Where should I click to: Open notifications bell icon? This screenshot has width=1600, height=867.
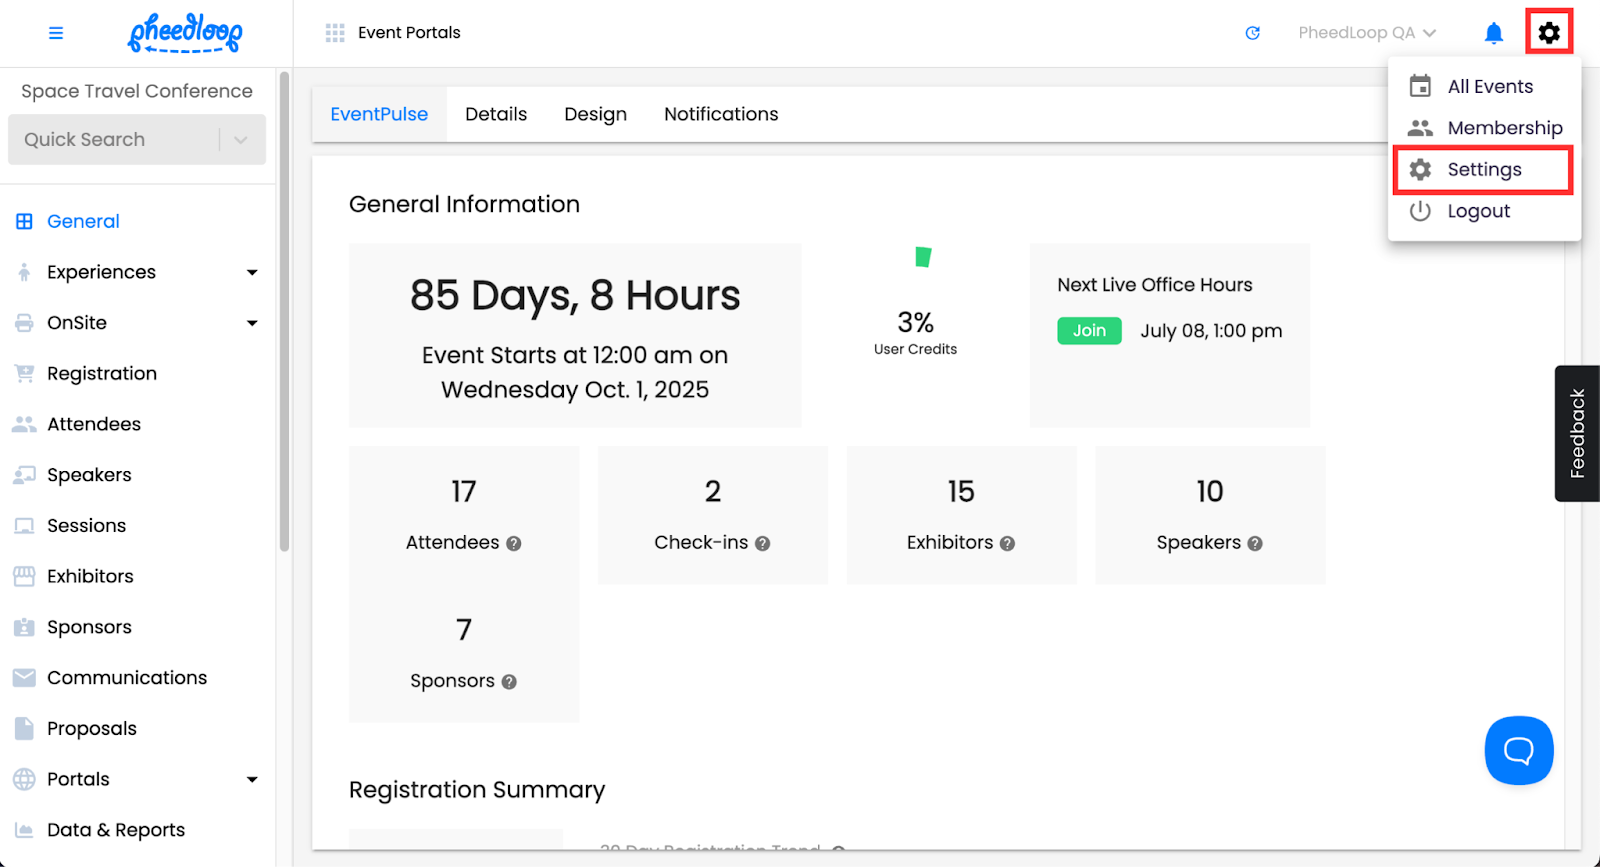[x=1493, y=33]
